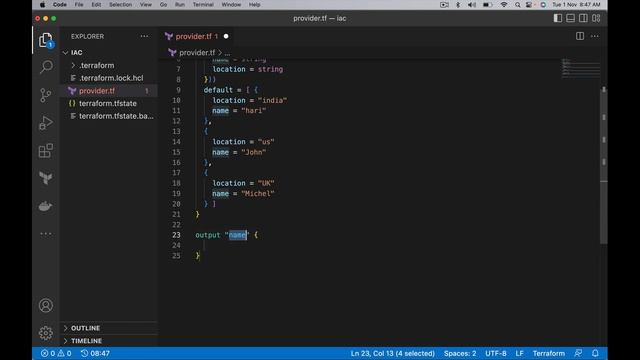Image resolution: width=640 pixels, height=360 pixels.
Task: Open the Source Control view
Action: click(46, 95)
